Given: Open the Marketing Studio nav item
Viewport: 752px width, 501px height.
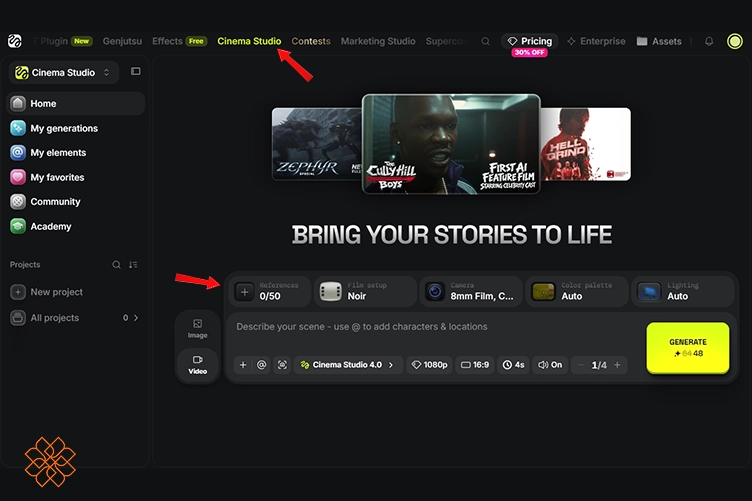Looking at the screenshot, I should click(378, 41).
